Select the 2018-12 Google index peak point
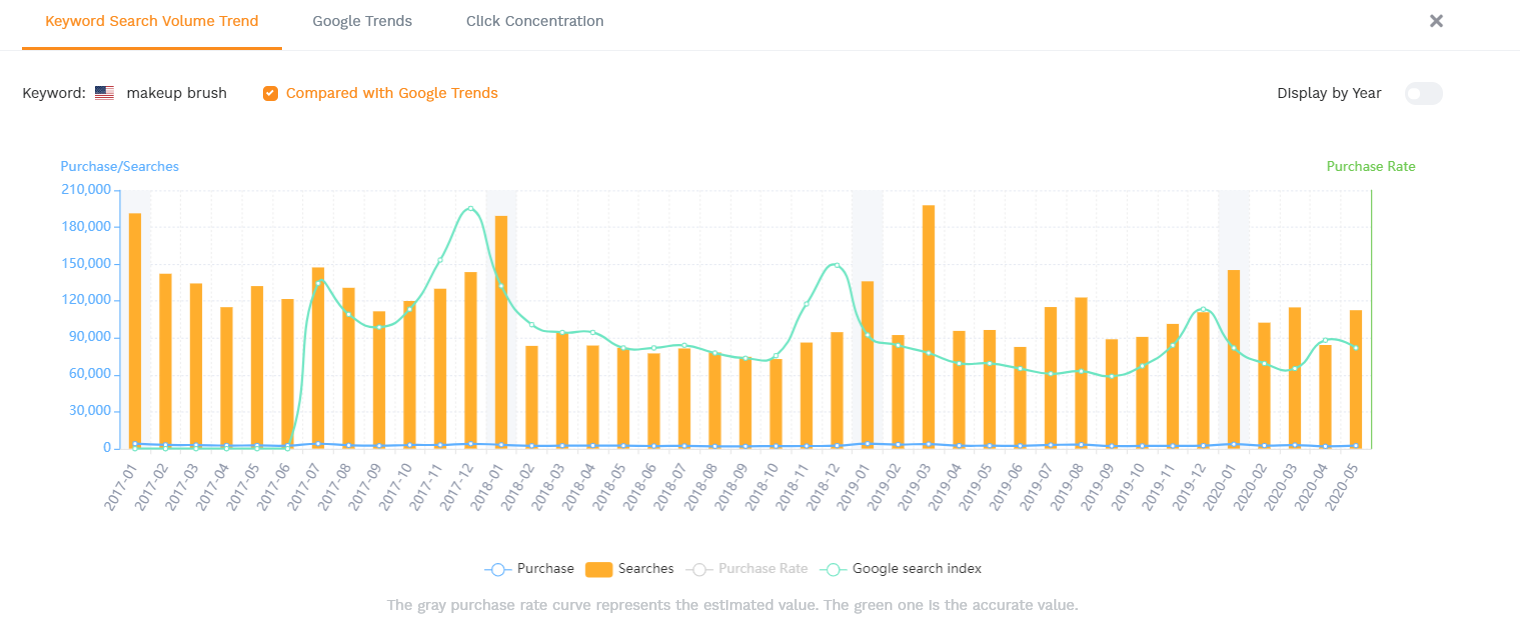The height and width of the screenshot is (626, 1520). pyautogui.click(x=836, y=265)
